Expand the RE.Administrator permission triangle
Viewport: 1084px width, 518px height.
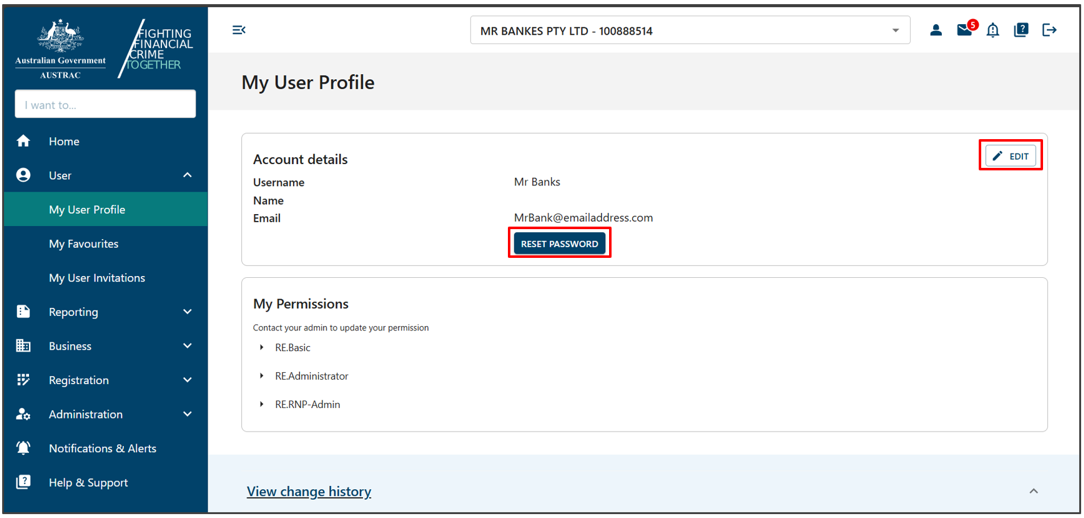(x=262, y=376)
